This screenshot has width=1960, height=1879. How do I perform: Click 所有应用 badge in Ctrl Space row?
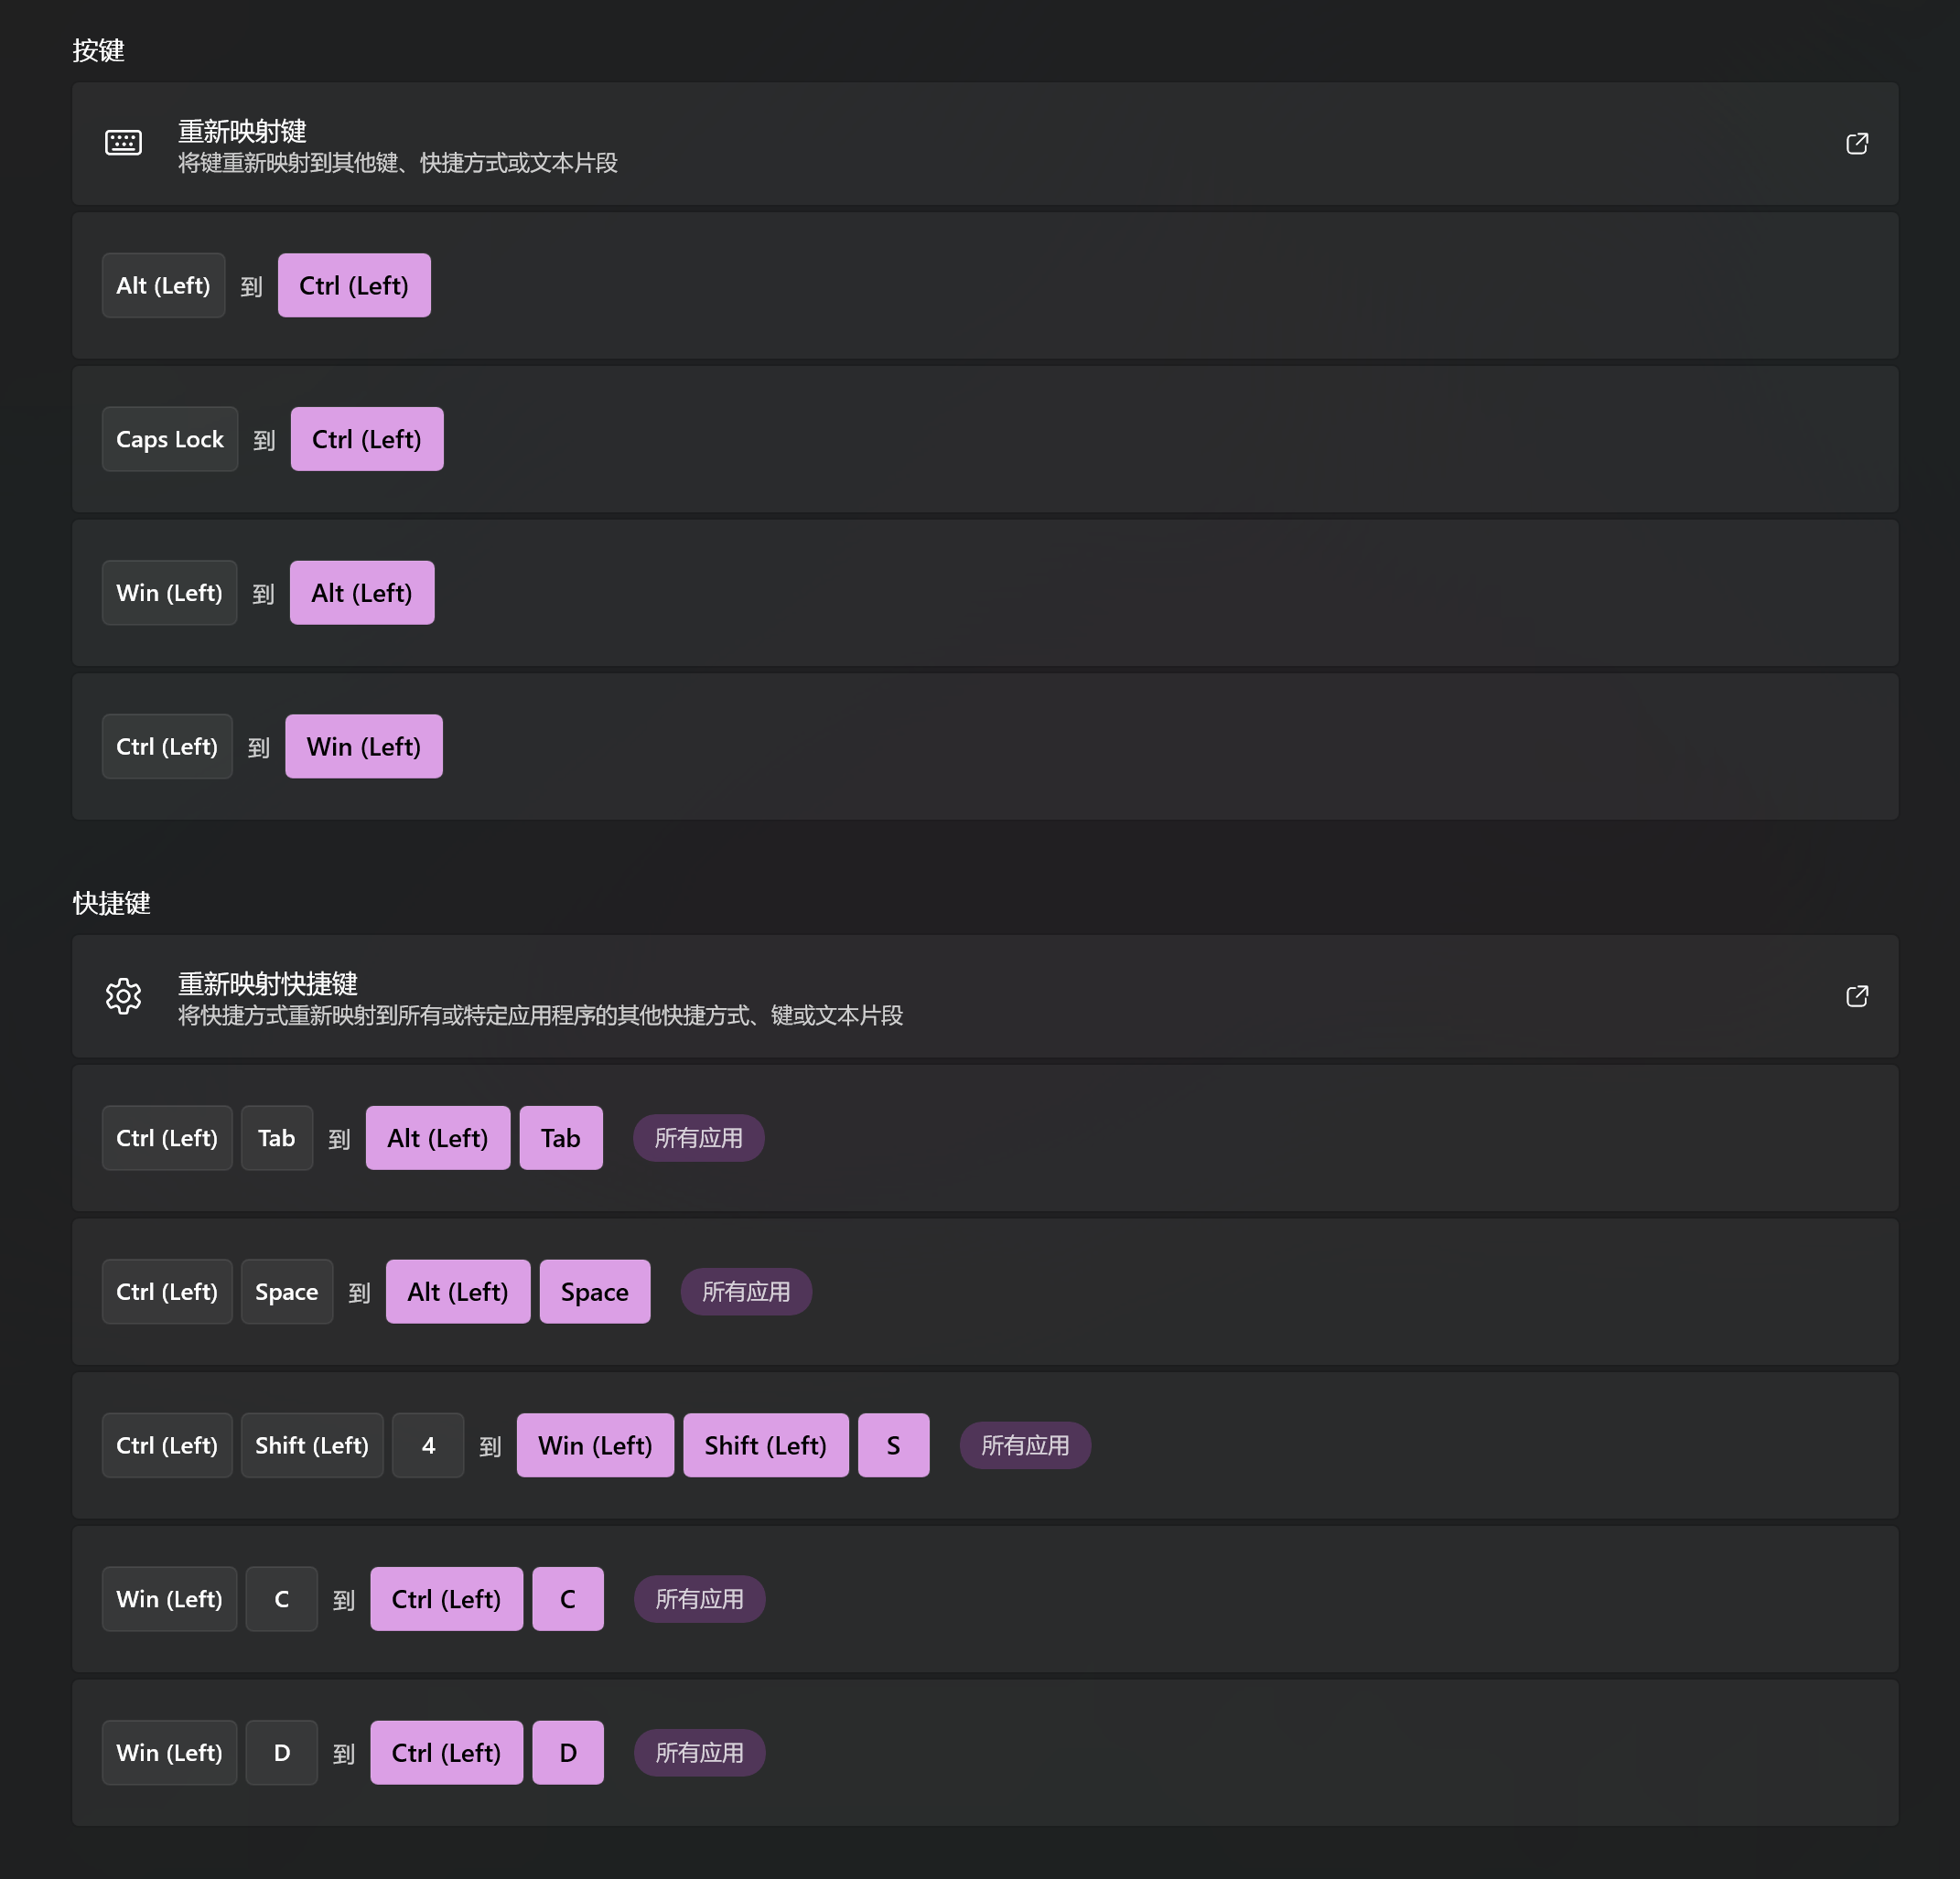click(746, 1292)
